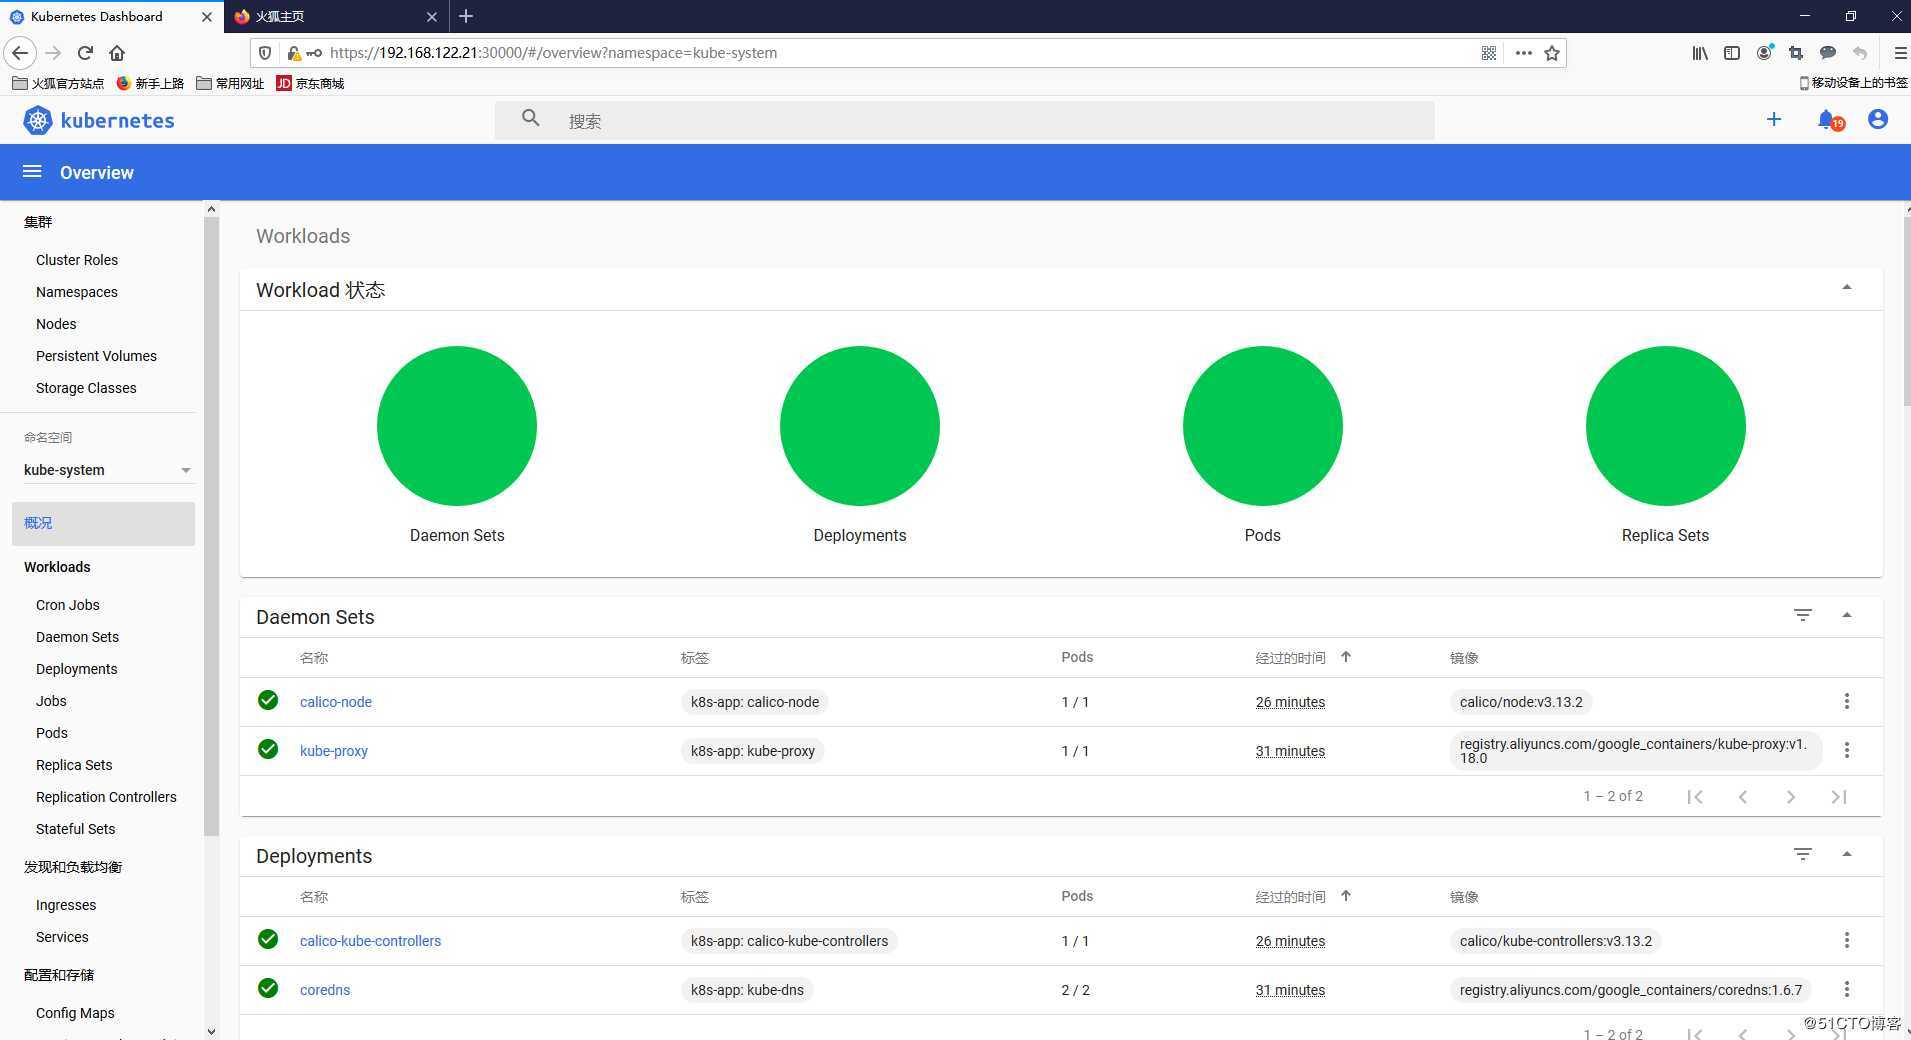Click the main page vertical scrollbar
The image size is (1911, 1040).
point(1907,310)
